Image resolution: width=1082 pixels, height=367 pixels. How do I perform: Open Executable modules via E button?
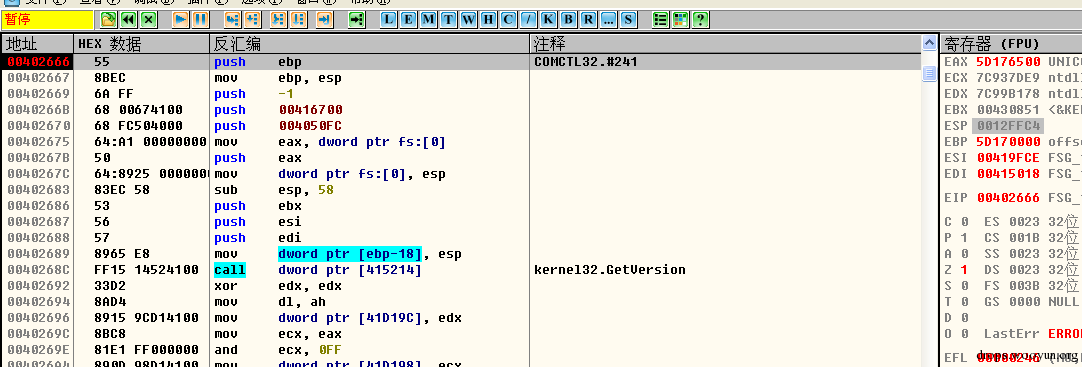tap(409, 19)
